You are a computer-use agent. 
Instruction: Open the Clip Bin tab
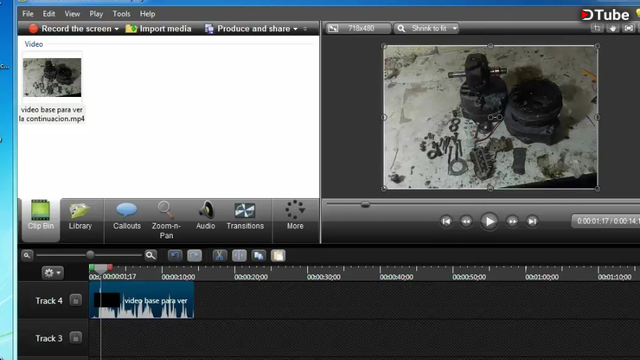40,219
